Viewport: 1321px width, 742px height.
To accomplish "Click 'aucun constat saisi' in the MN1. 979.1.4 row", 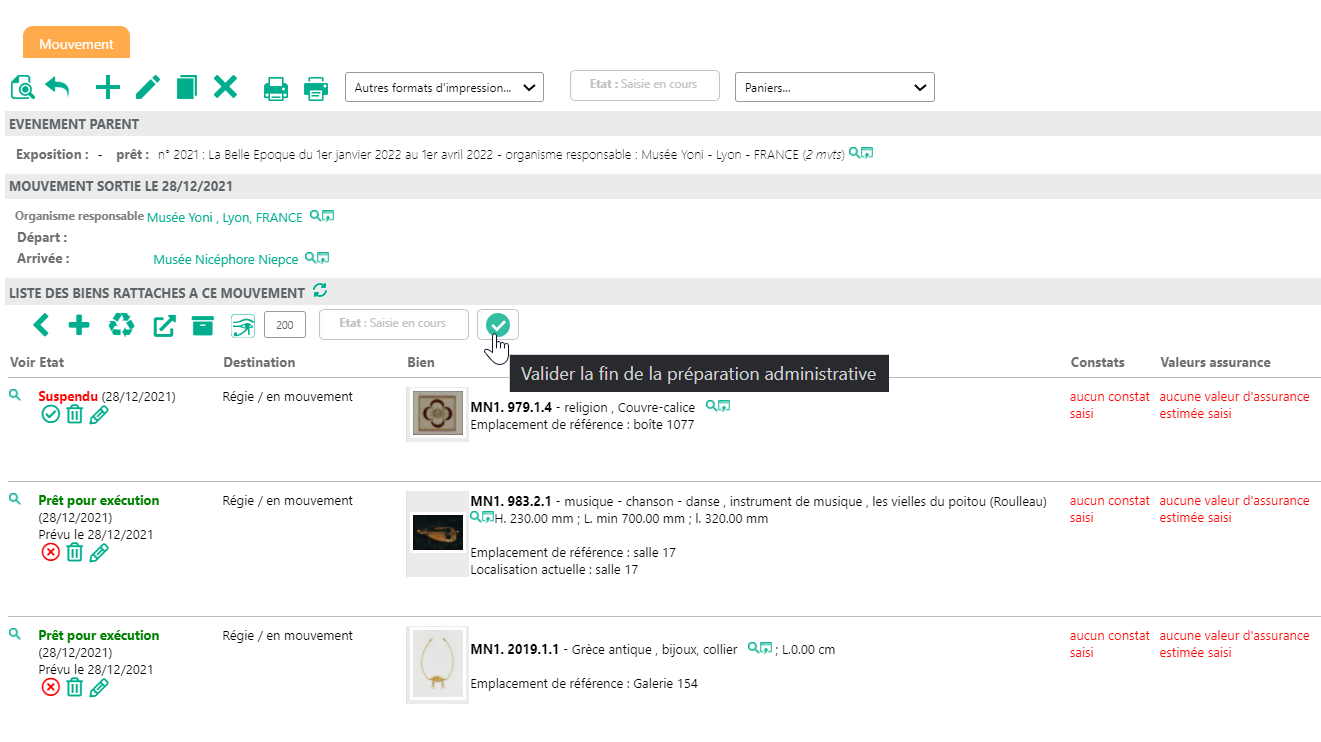I will pos(1110,405).
